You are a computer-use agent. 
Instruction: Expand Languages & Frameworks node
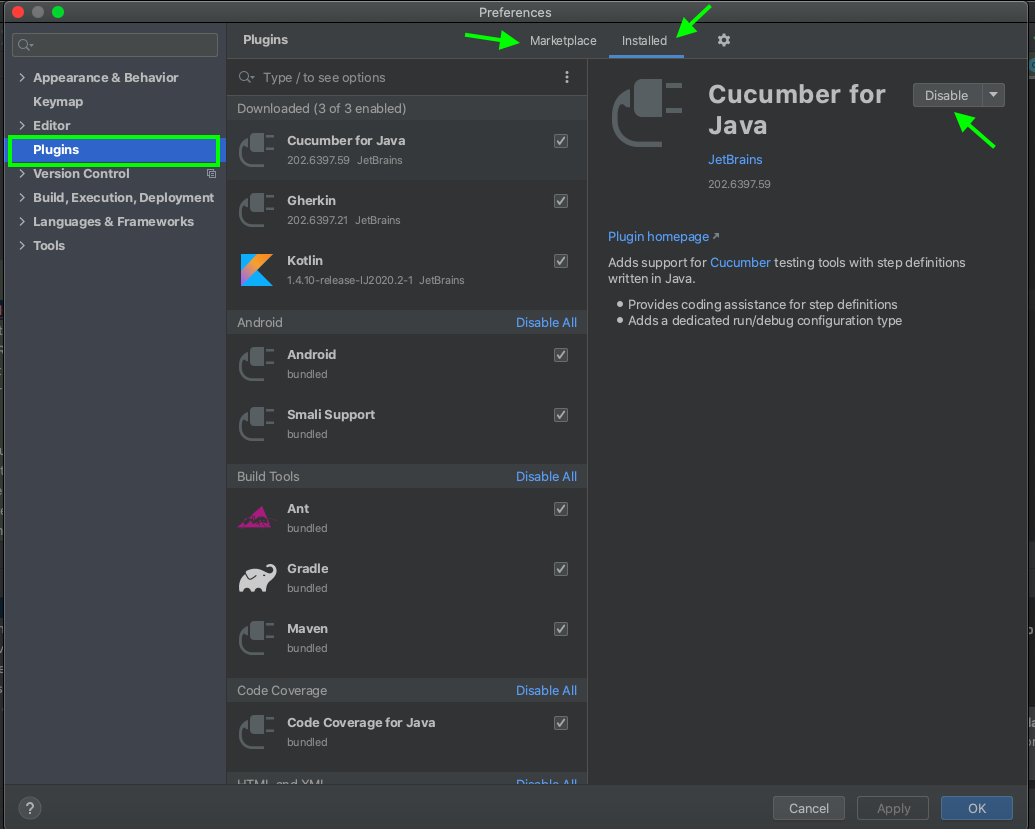tap(22, 221)
